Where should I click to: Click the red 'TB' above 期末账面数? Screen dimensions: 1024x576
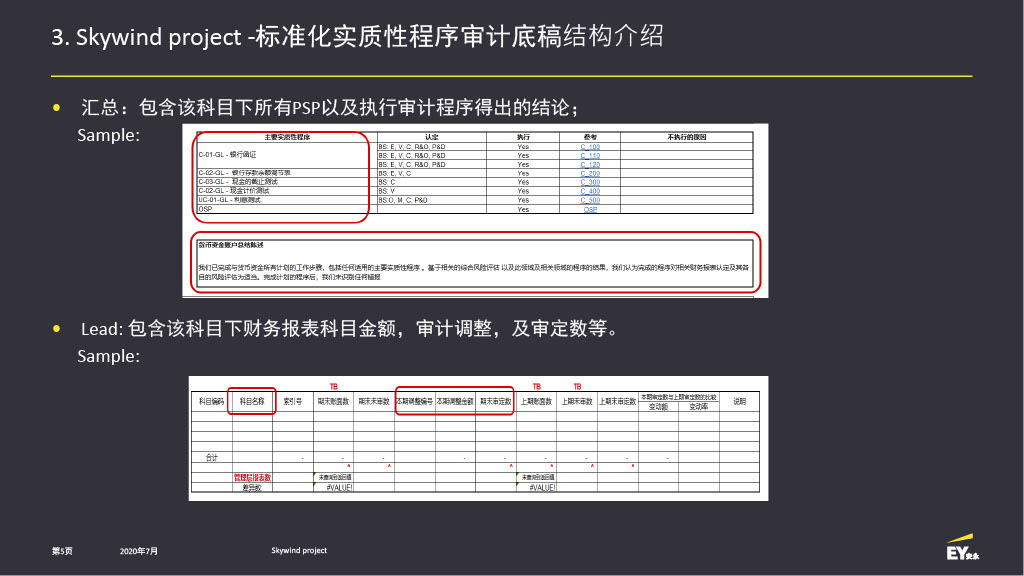[334, 387]
